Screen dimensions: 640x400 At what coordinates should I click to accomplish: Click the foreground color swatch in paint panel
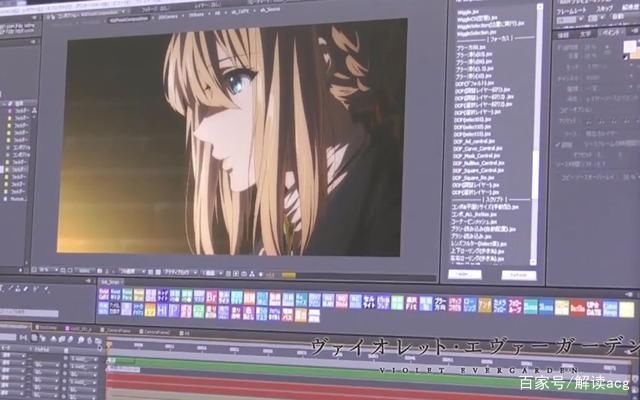(630, 46)
